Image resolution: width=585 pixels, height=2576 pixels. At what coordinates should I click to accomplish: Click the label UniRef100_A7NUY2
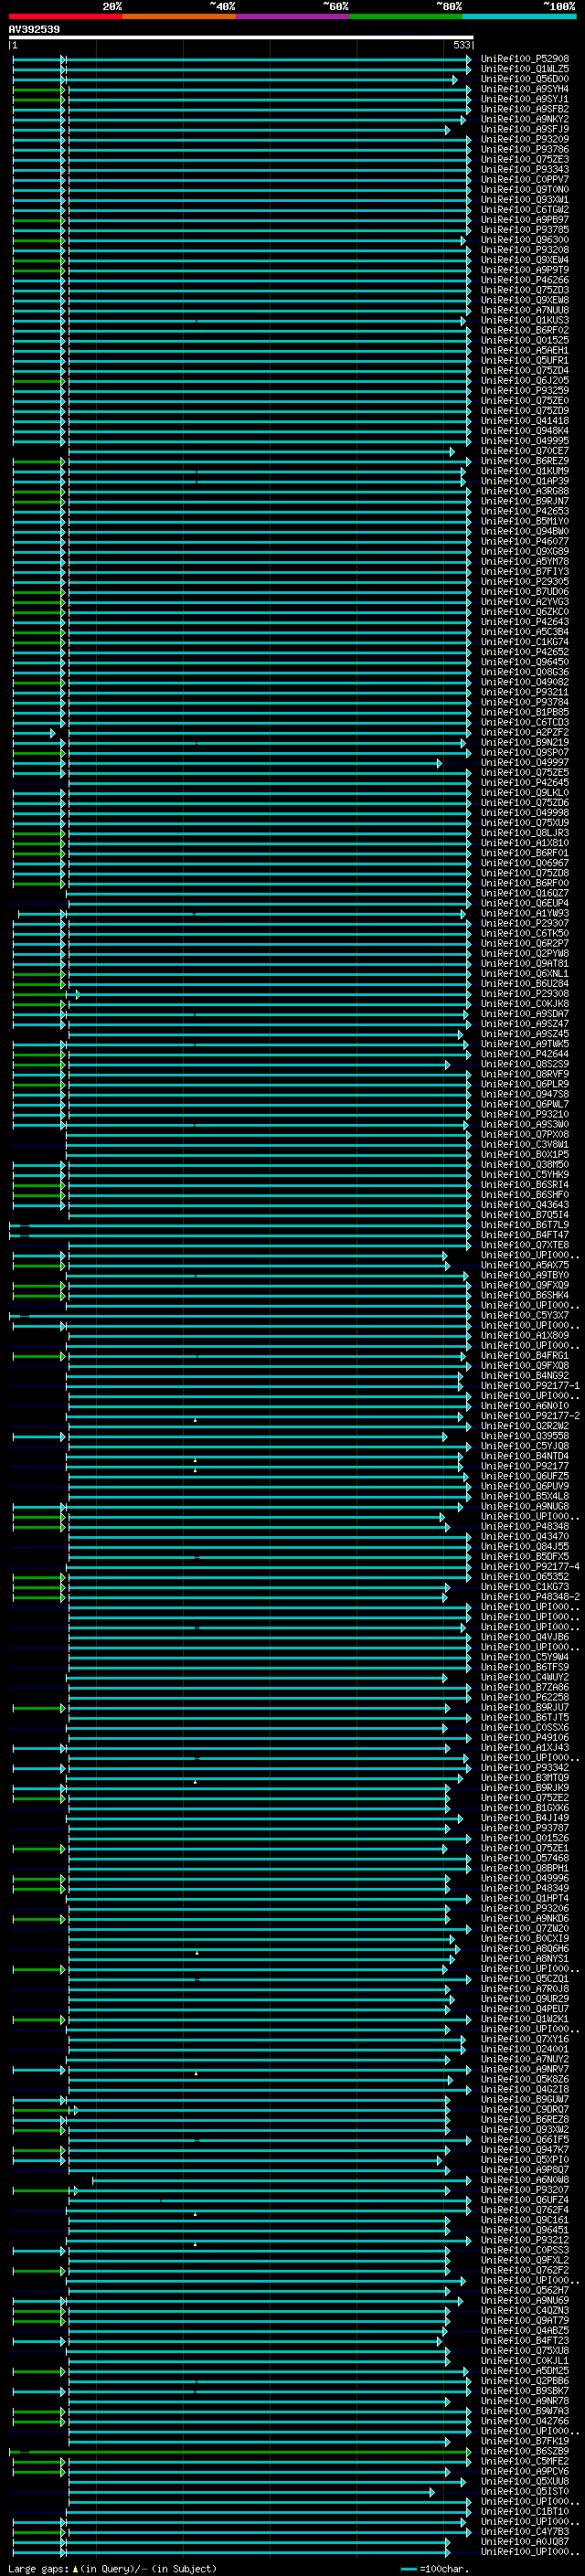coord(525,2059)
